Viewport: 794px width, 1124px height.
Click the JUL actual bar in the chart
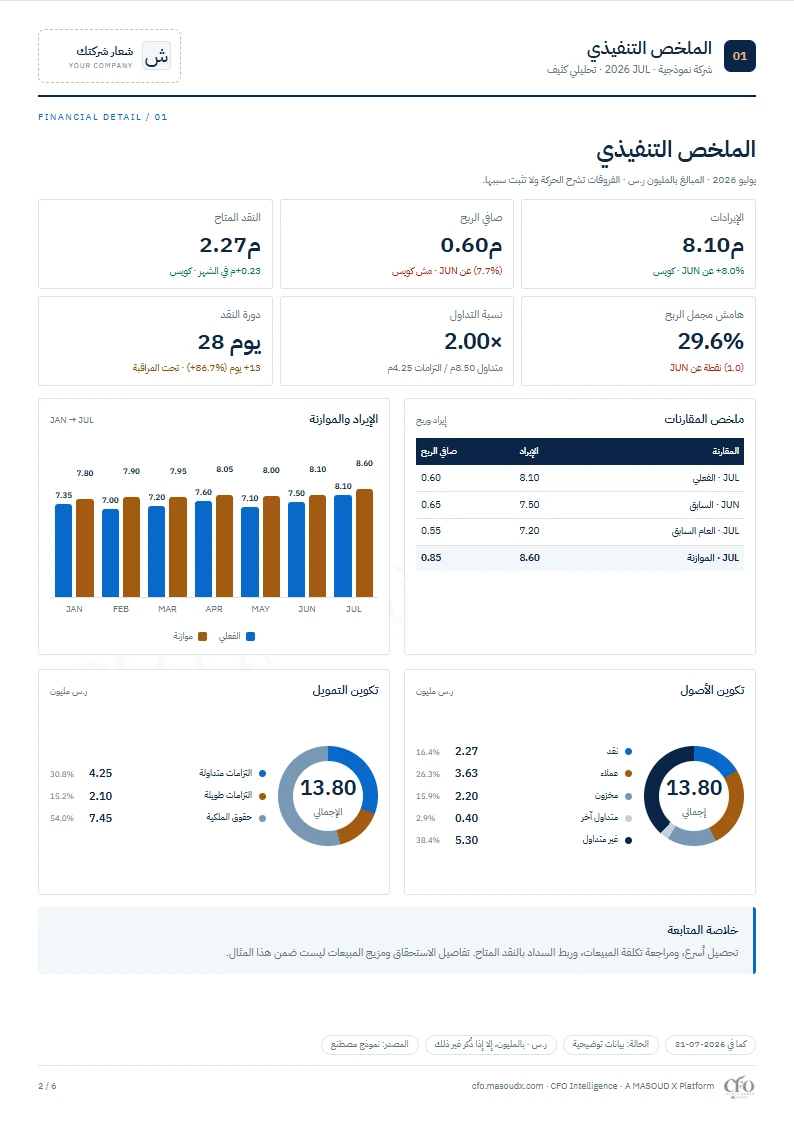343,546
